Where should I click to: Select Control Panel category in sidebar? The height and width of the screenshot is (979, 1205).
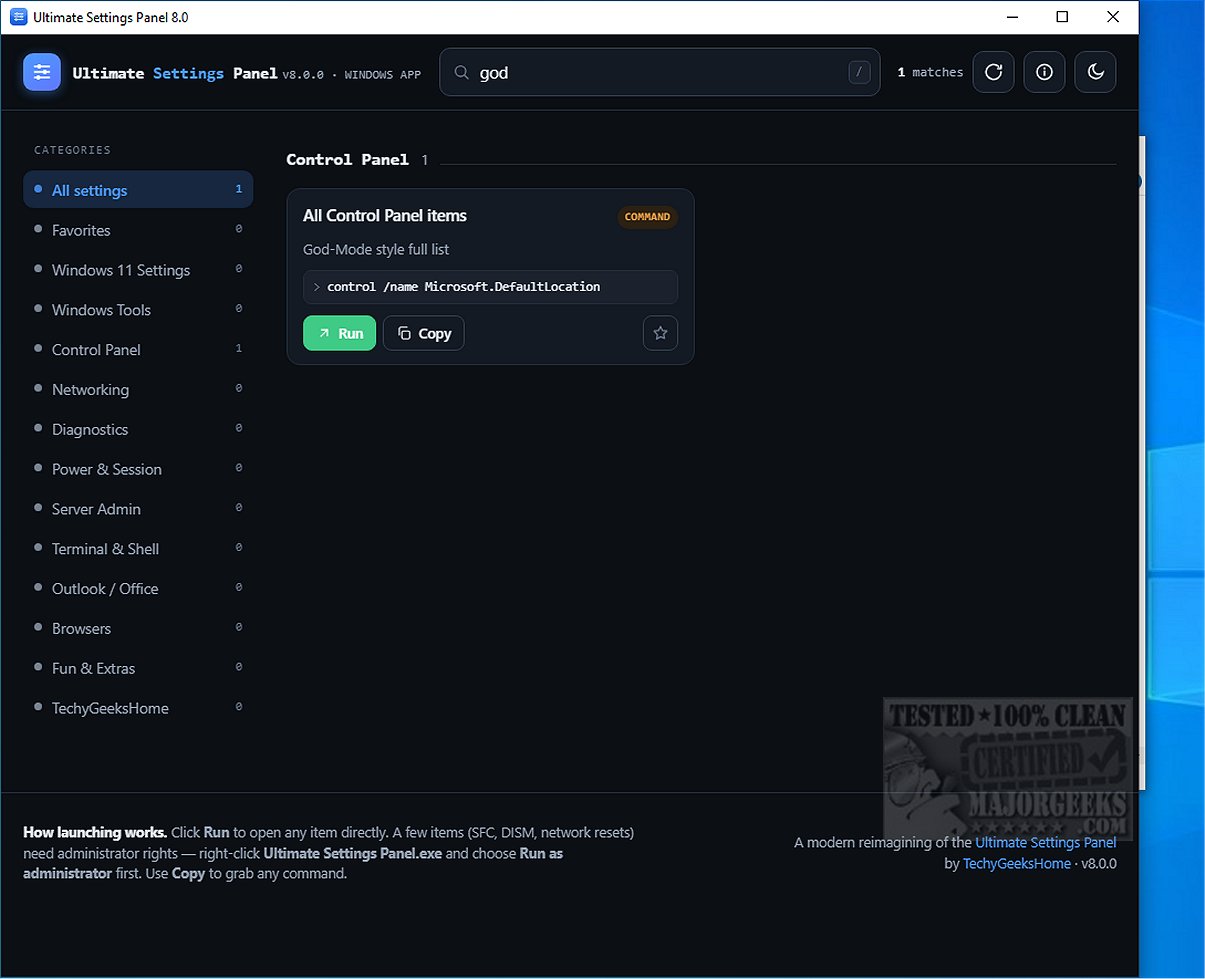click(138, 350)
